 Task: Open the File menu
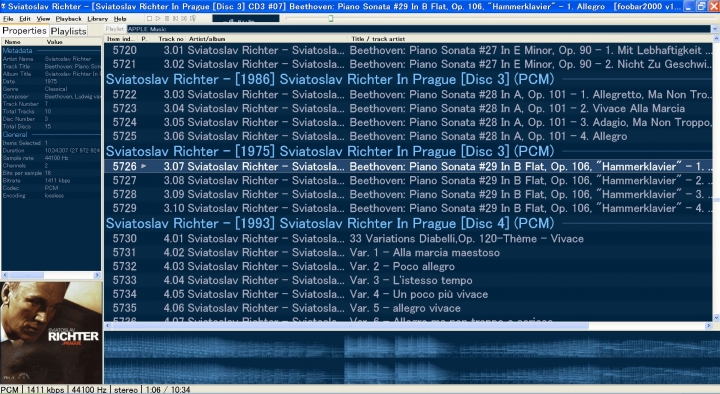coord(8,19)
